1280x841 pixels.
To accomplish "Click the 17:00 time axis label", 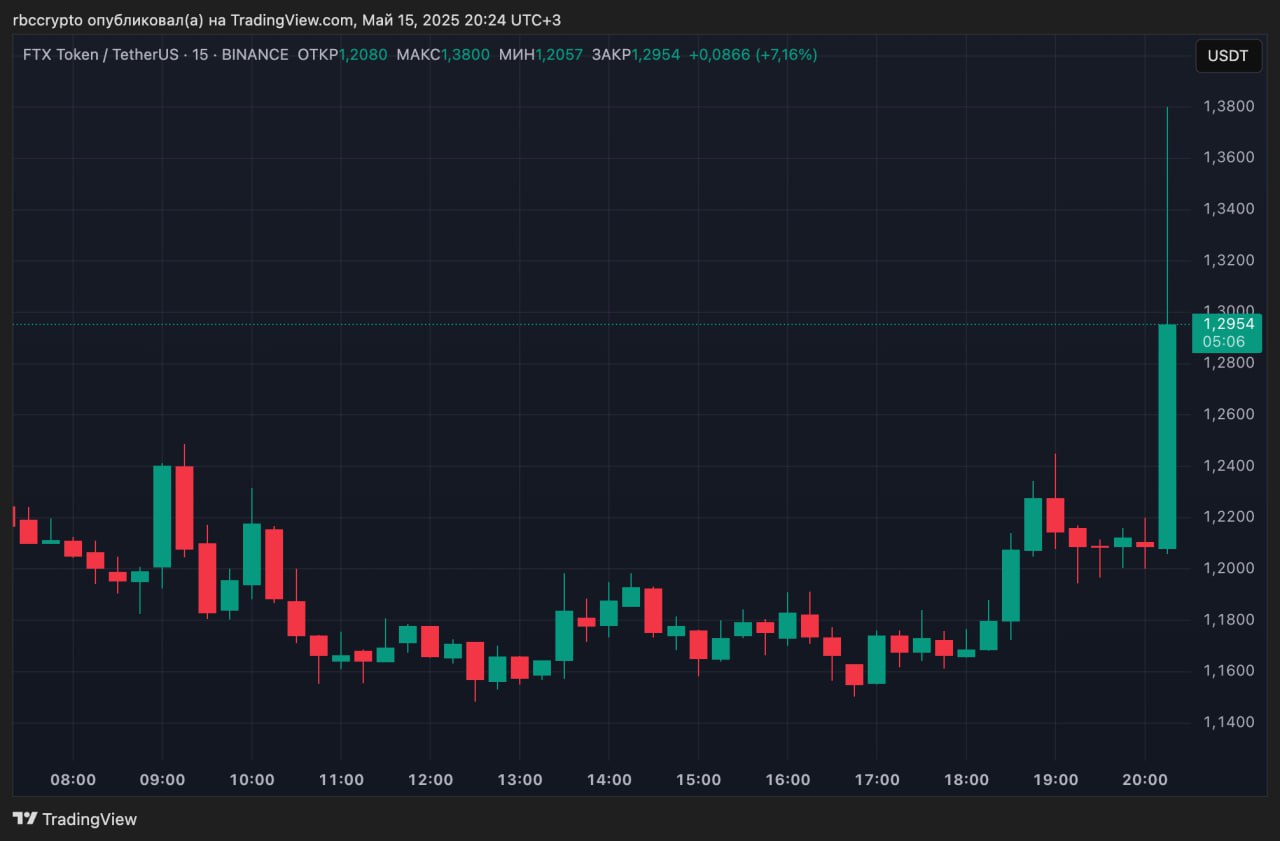I will pos(877,779).
